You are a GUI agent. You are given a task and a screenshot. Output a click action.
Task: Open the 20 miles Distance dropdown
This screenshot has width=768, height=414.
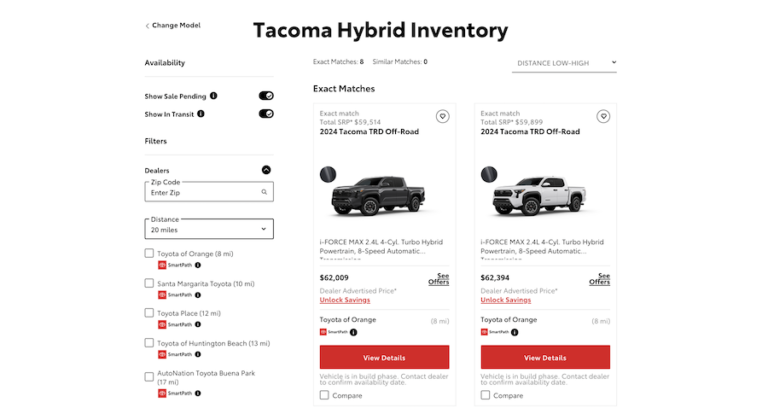209,229
